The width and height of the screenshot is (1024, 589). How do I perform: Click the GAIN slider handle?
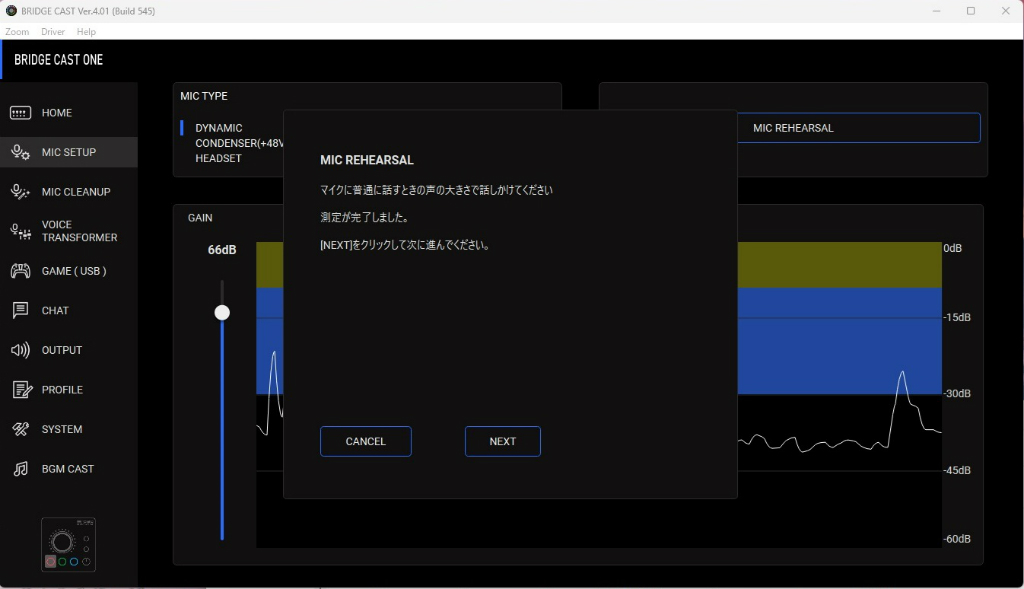coord(222,313)
